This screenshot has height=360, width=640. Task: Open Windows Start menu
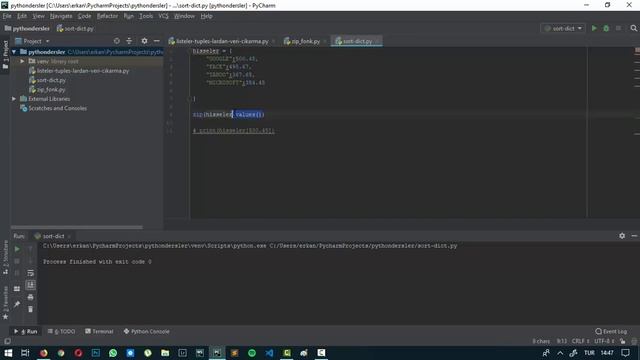click(8, 353)
